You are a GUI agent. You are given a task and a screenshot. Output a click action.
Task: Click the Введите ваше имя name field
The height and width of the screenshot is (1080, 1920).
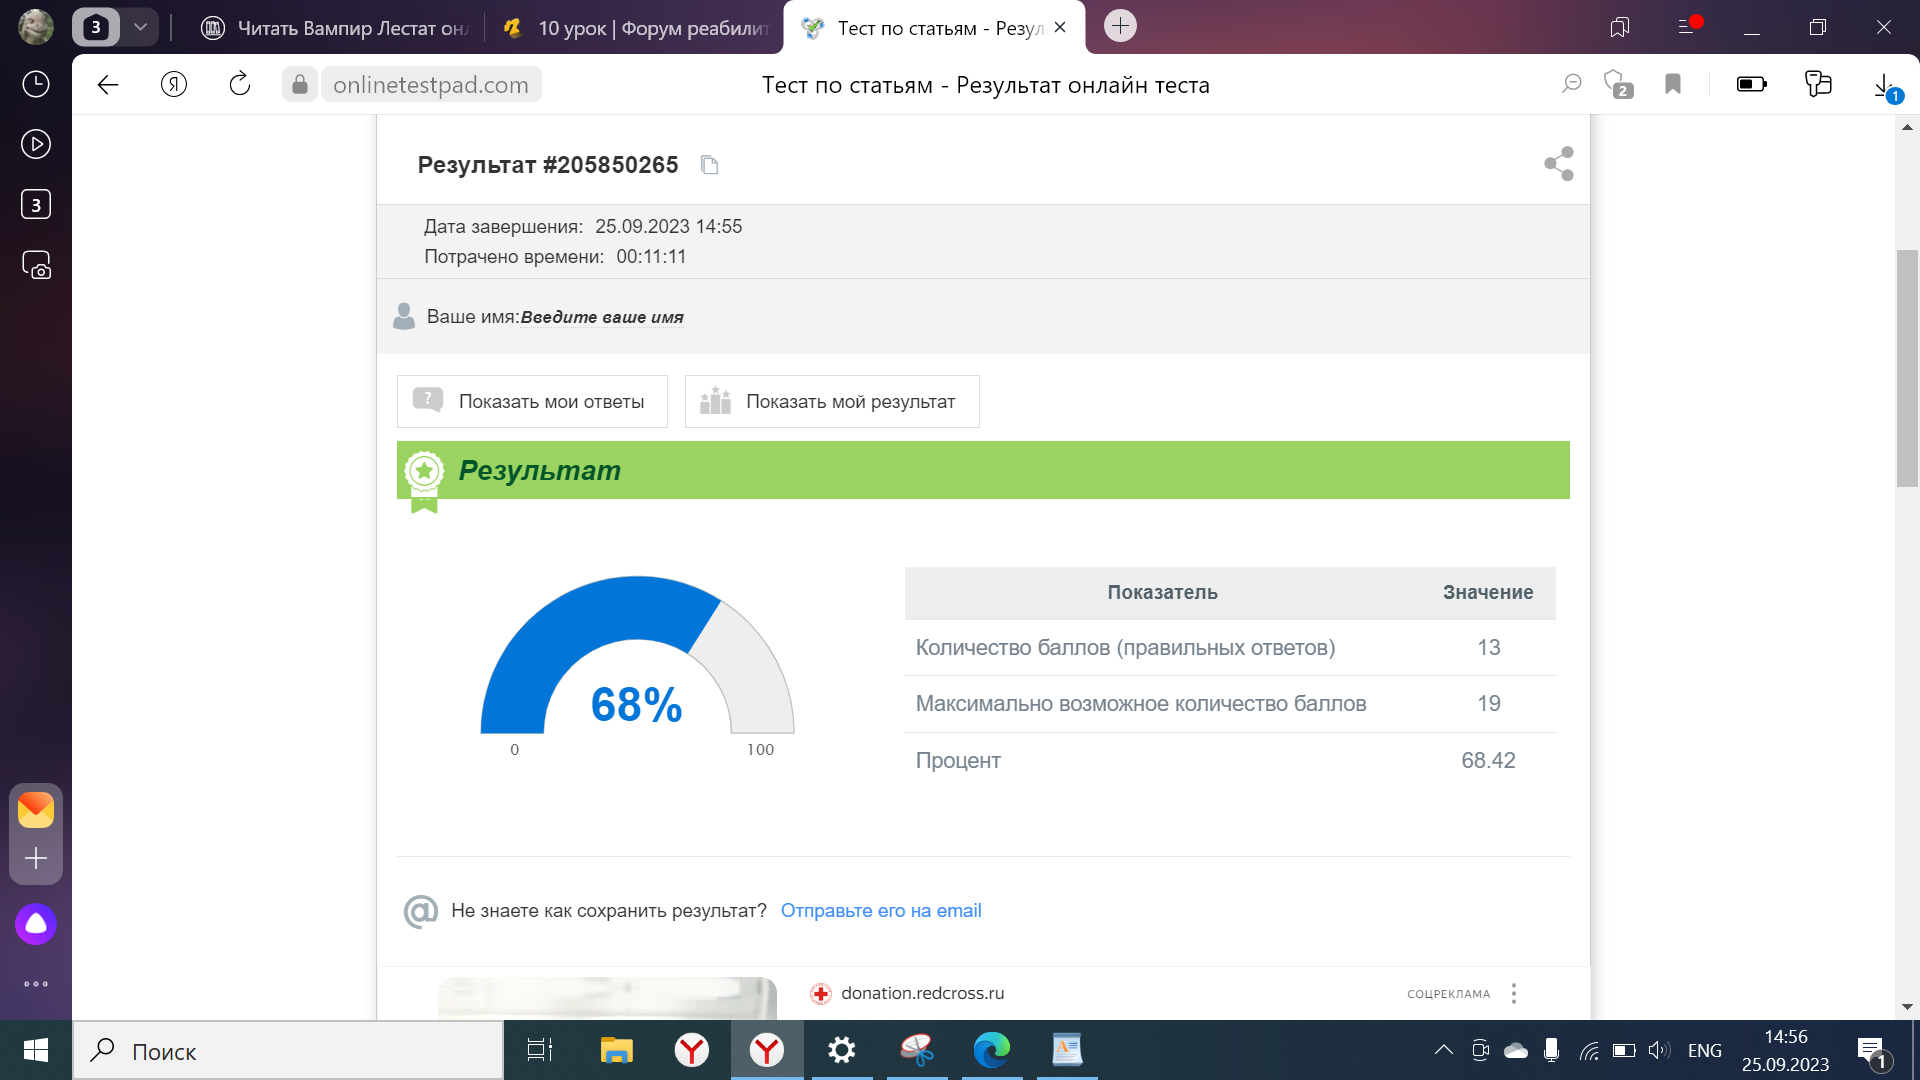tap(602, 317)
